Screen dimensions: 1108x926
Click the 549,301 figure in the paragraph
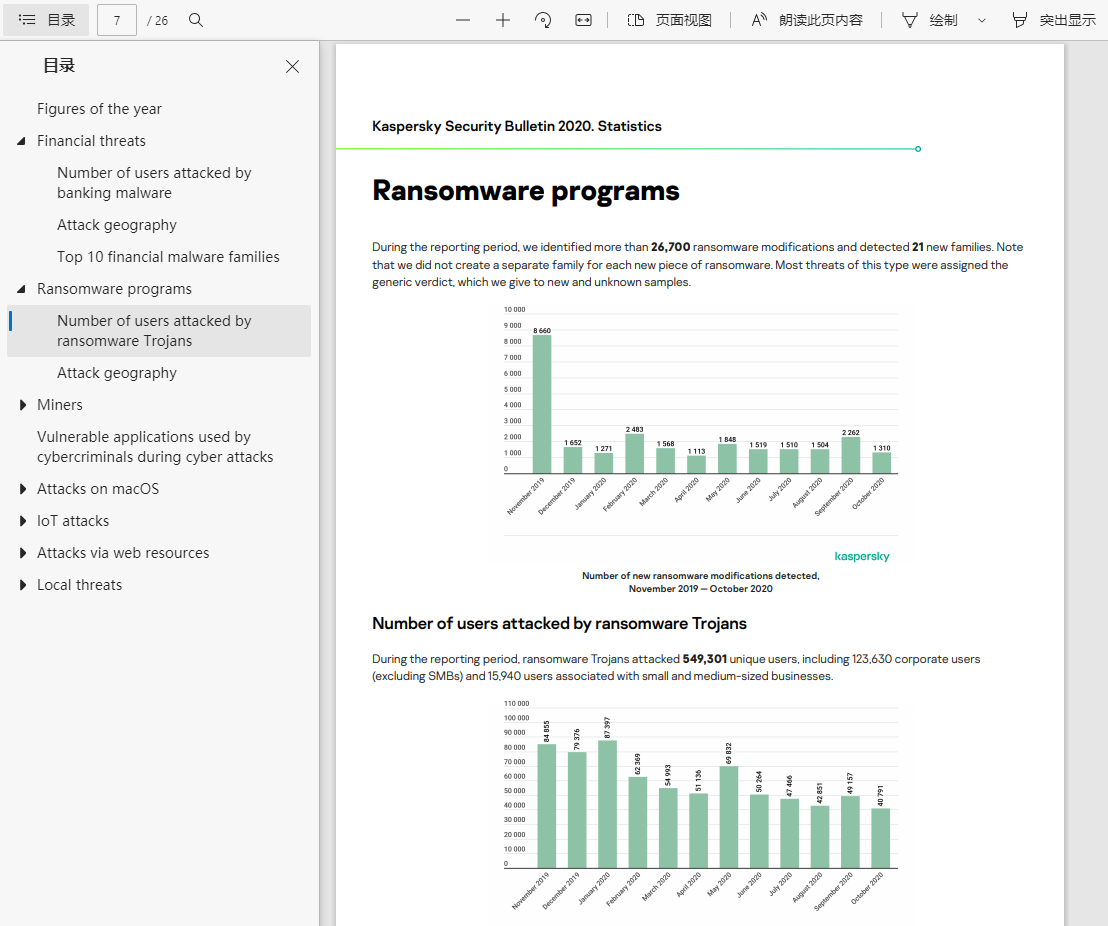click(x=705, y=659)
